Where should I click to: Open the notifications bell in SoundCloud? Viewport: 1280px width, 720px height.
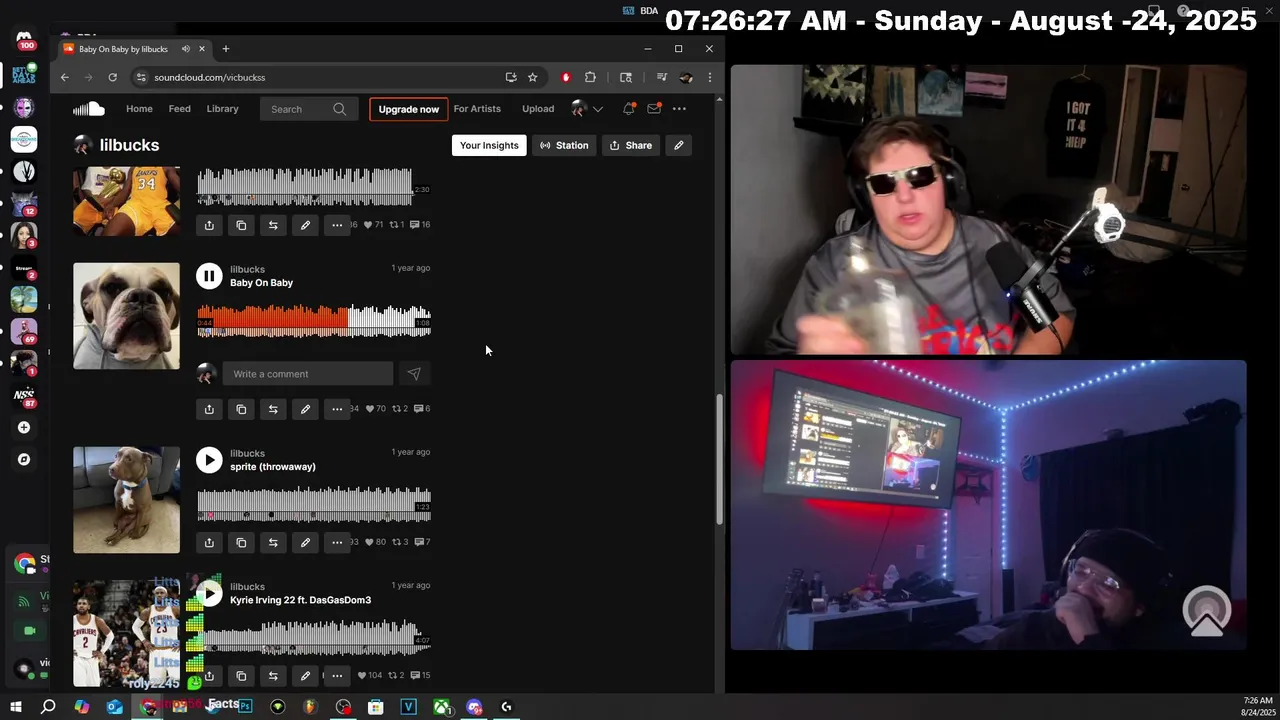click(629, 109)
